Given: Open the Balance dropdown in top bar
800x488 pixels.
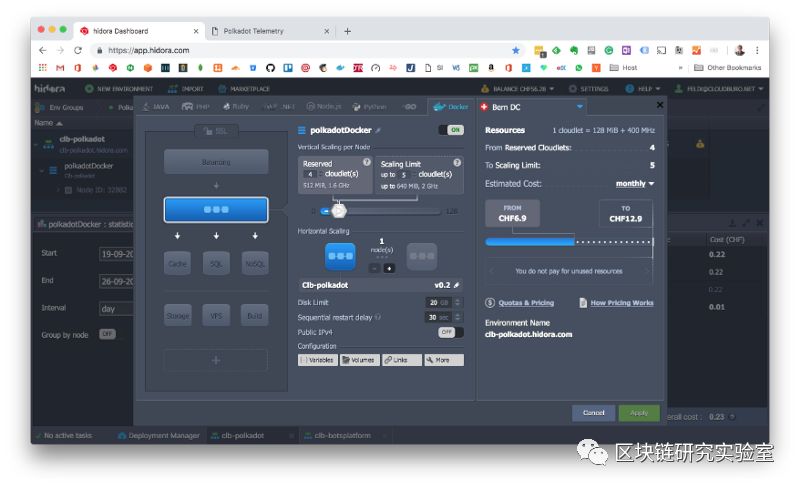Looking at the screenshot, I should tap(517, 89).
